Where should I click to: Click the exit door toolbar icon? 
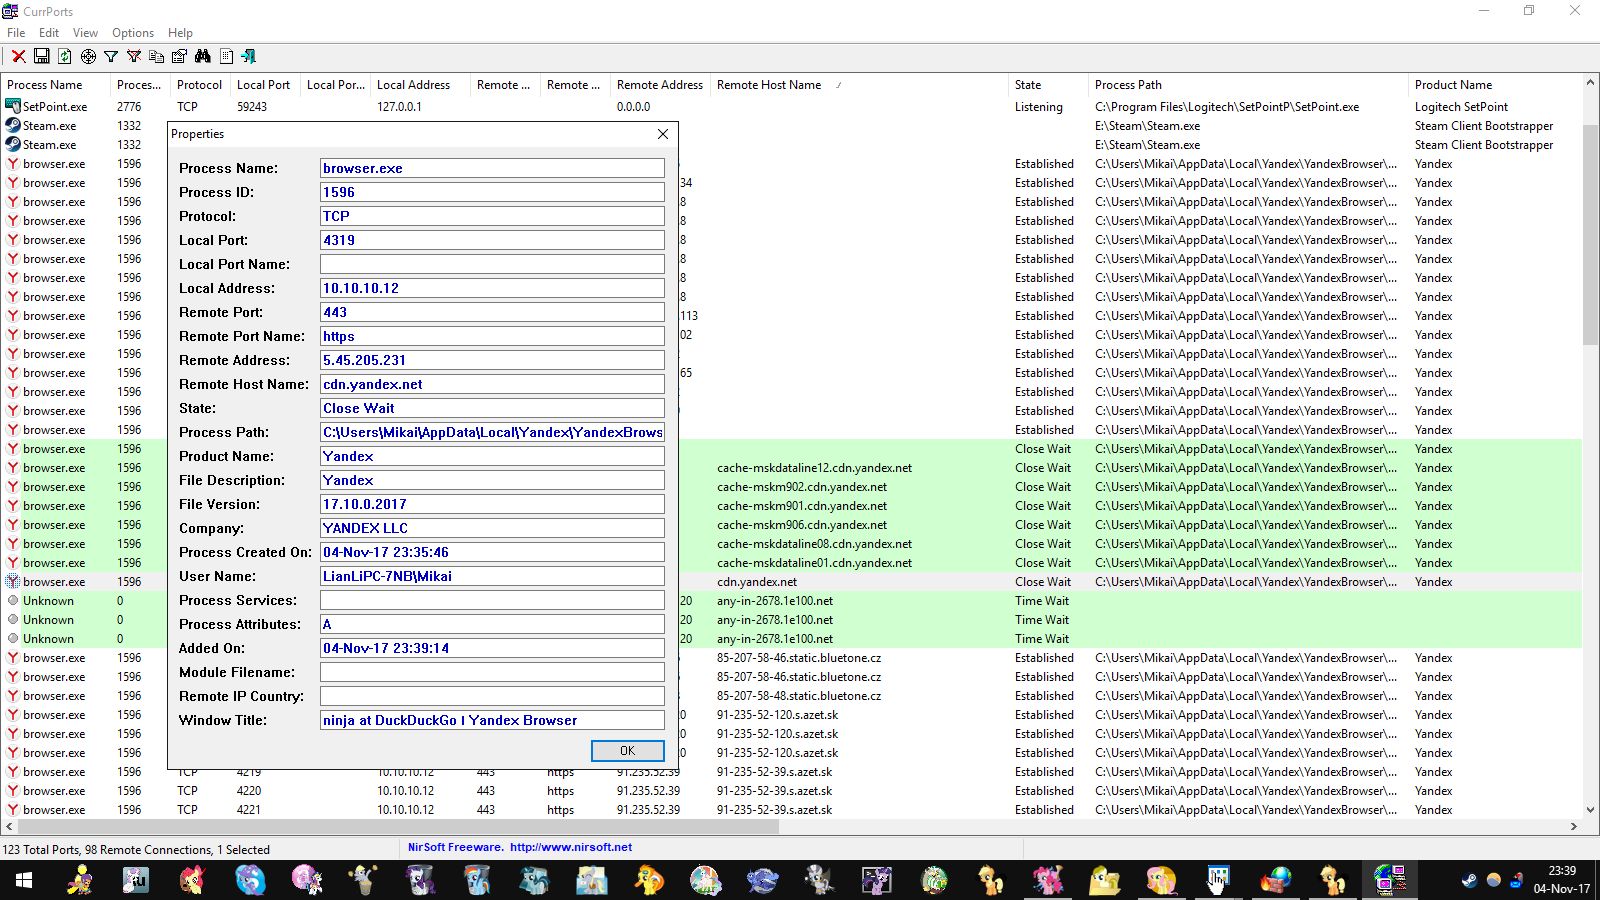tap(249, 57)
